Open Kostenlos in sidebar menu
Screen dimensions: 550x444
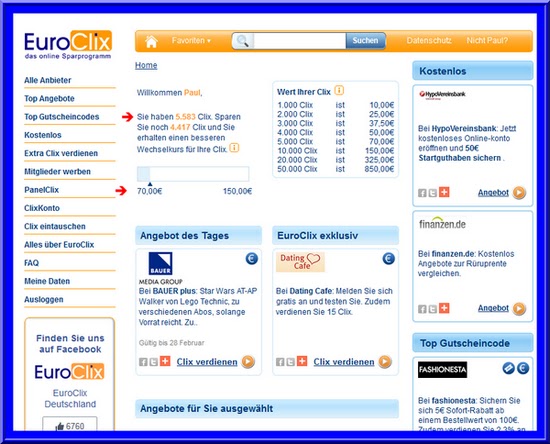(43, 135)
